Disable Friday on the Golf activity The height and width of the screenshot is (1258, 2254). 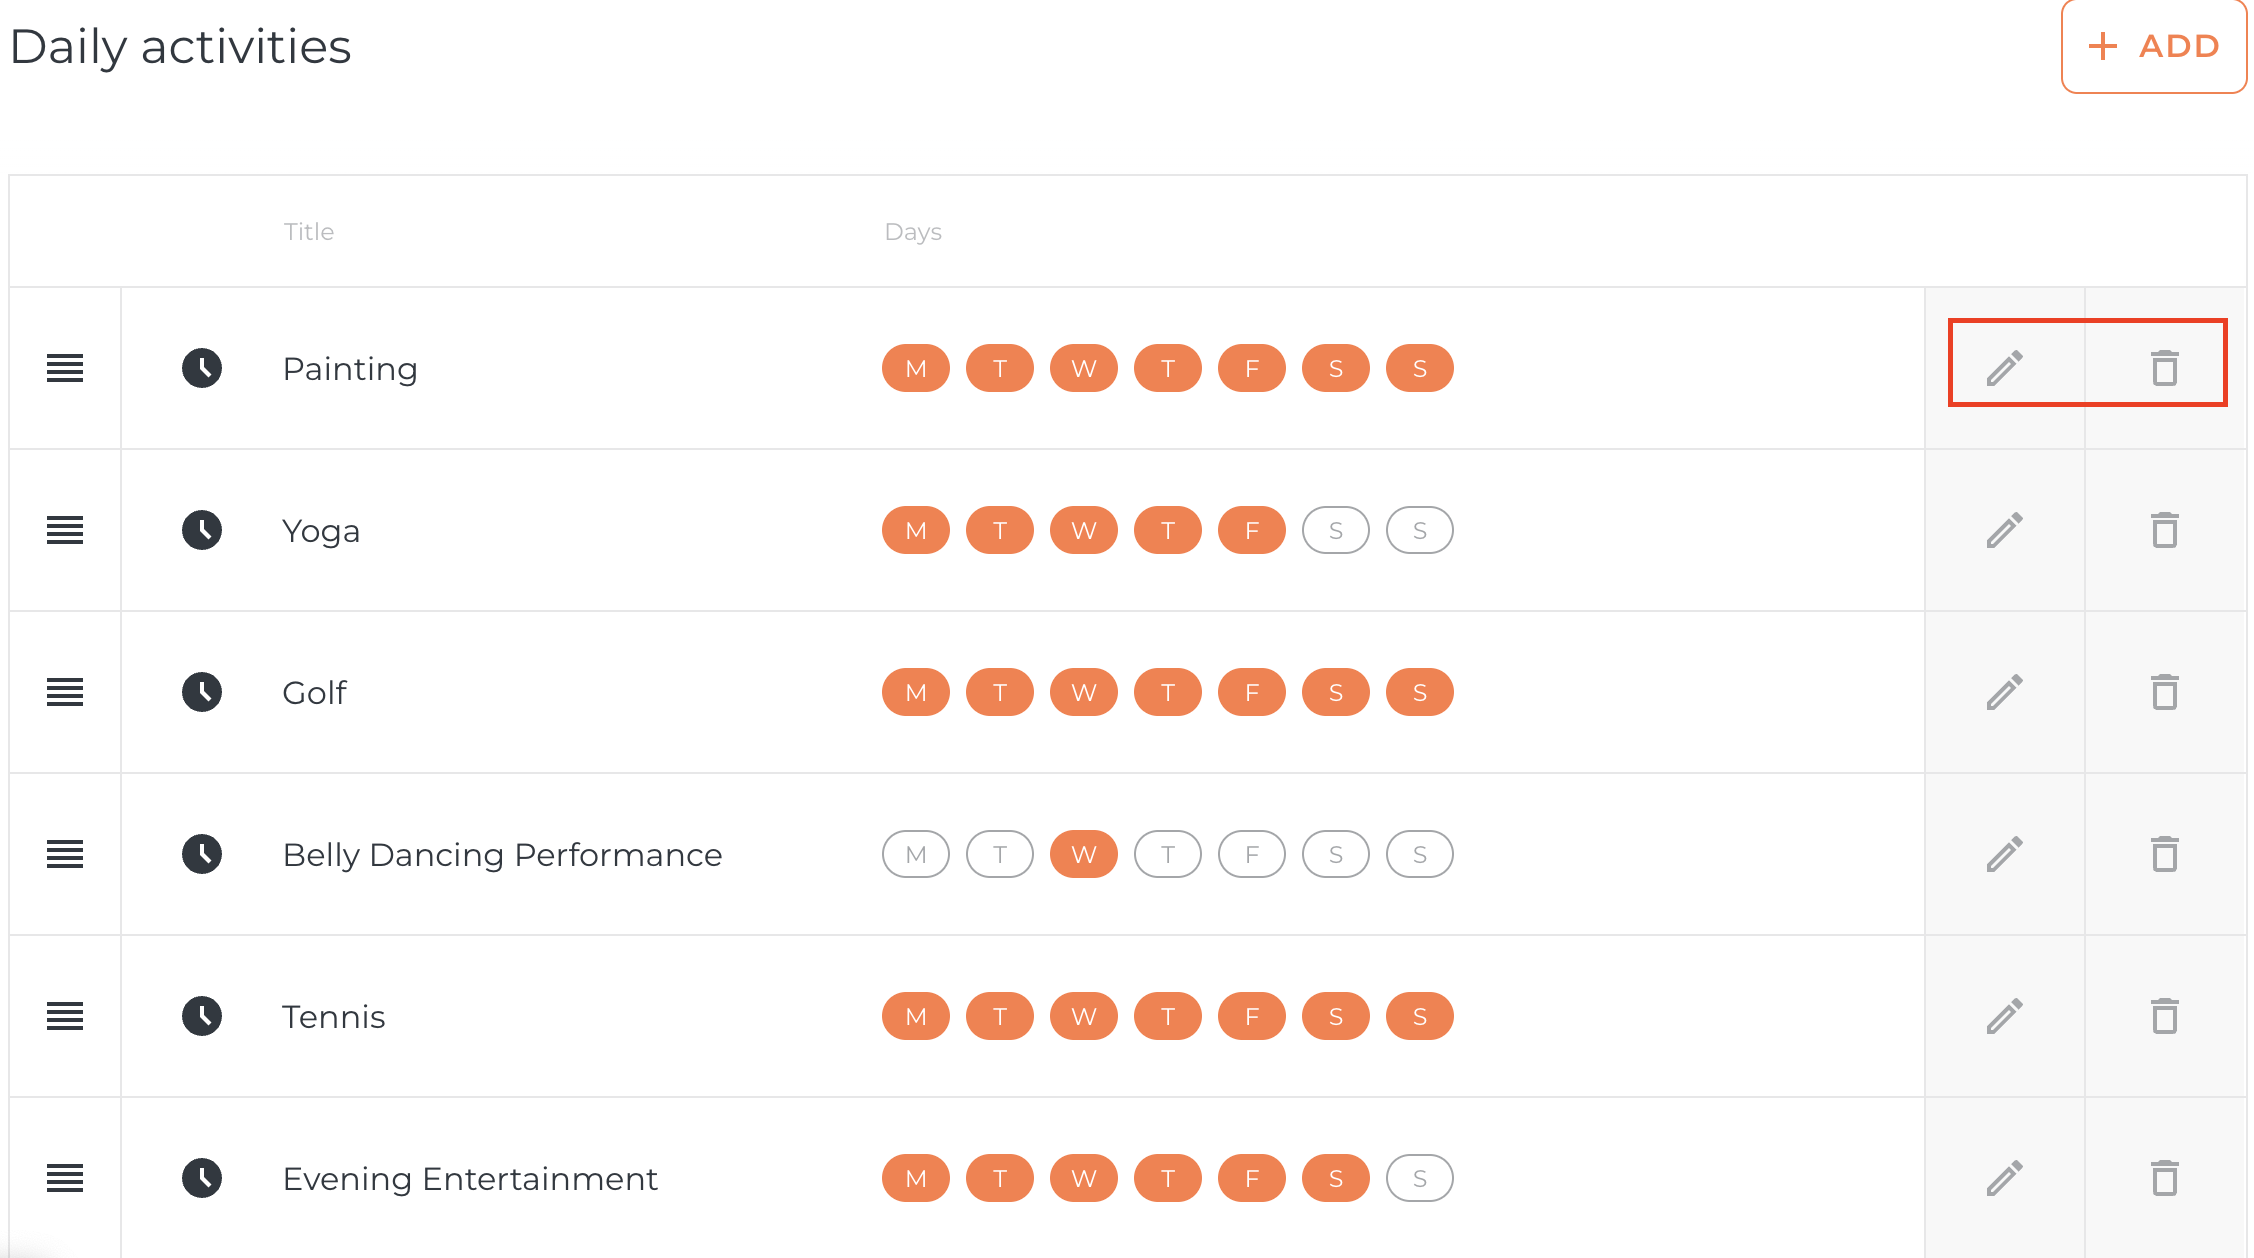click(1251, 692)
